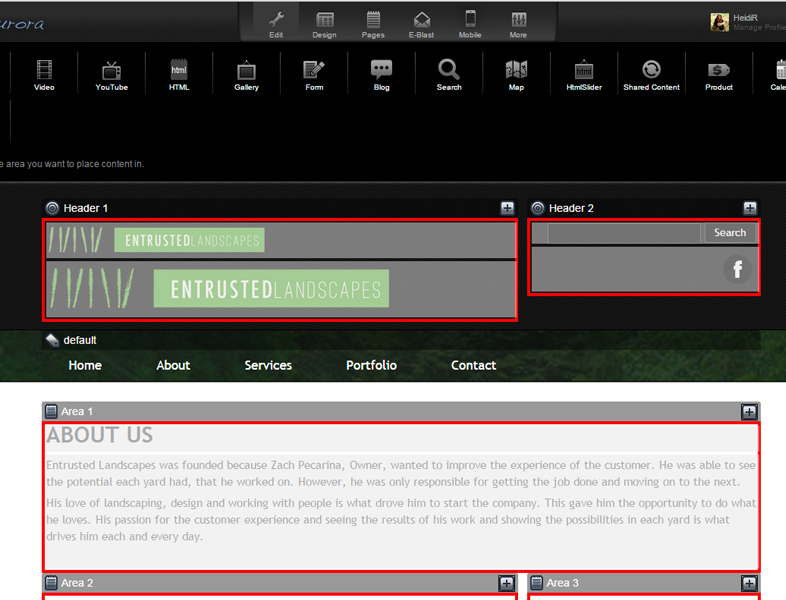This screenshot has width=786, height=600.
Task: Open the HeidiR profile menu
Action: coord(747,22)
